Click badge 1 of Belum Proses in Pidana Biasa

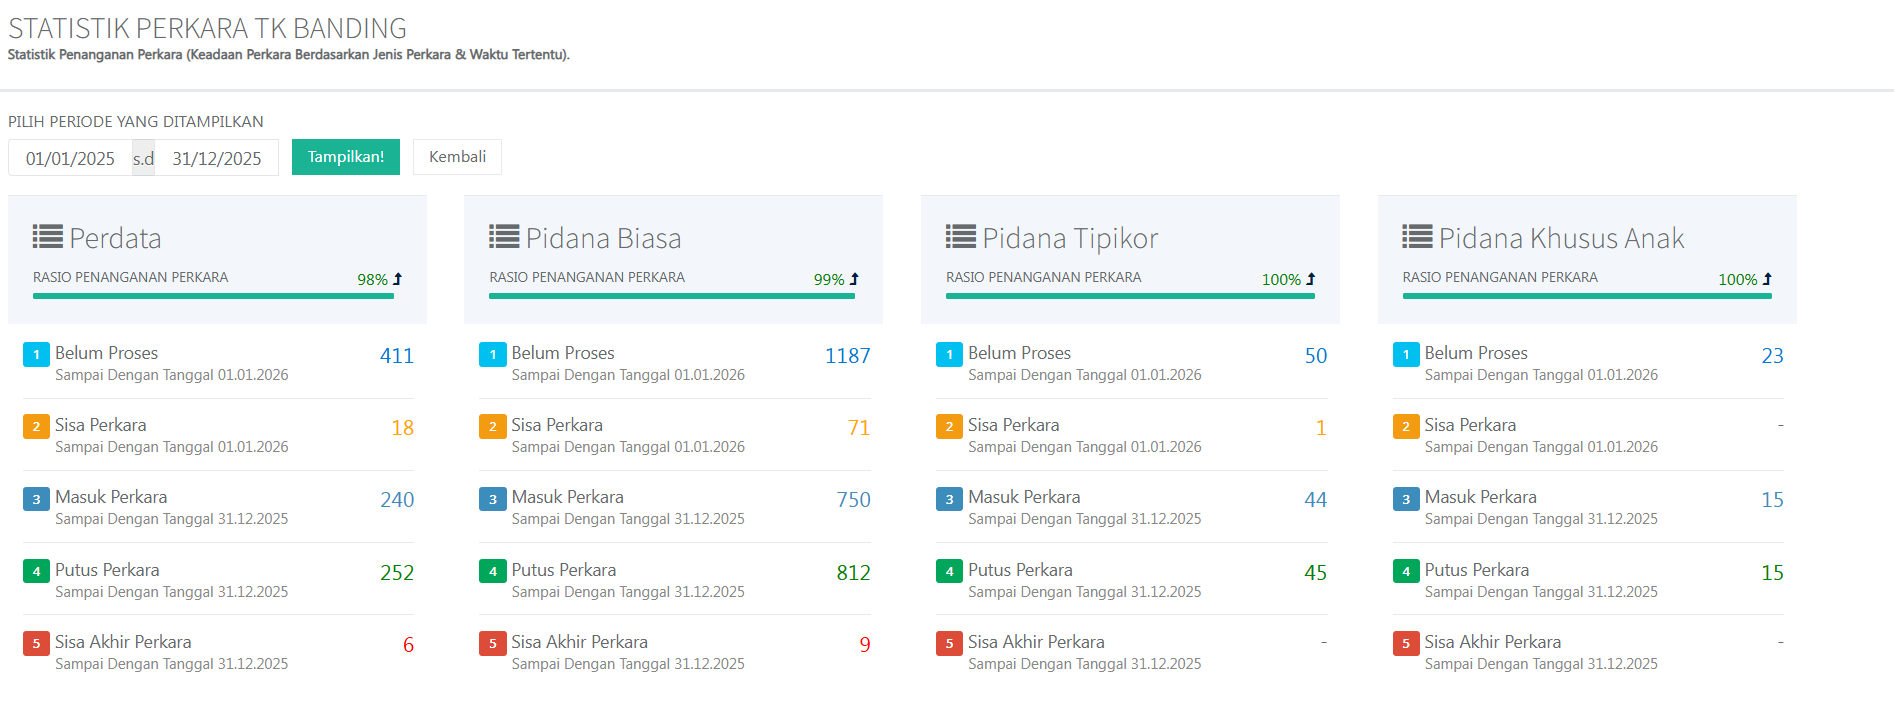(493, 354)
